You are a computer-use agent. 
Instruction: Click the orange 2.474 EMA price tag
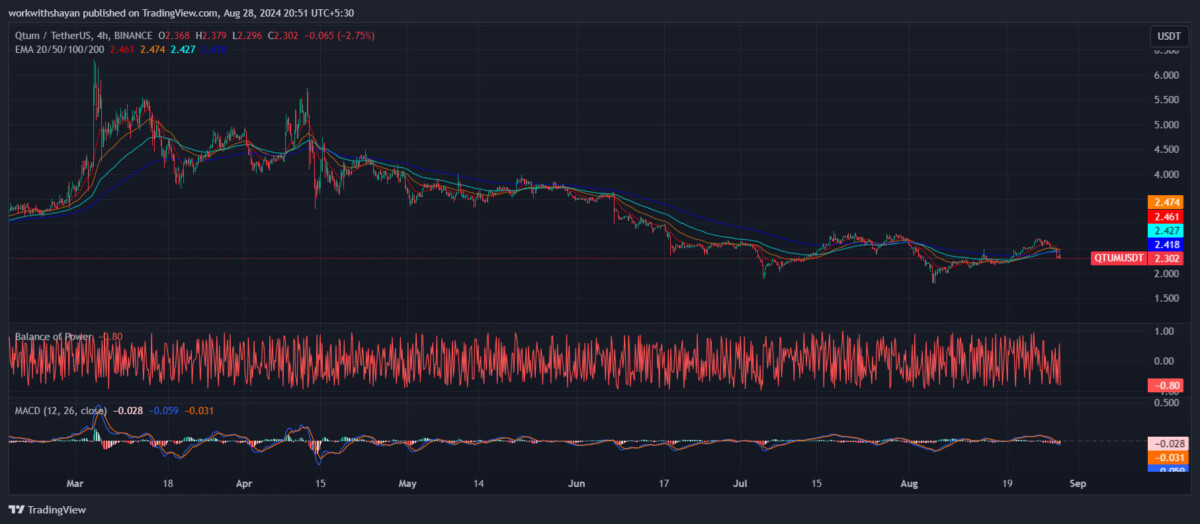[x=1166, y=202]
